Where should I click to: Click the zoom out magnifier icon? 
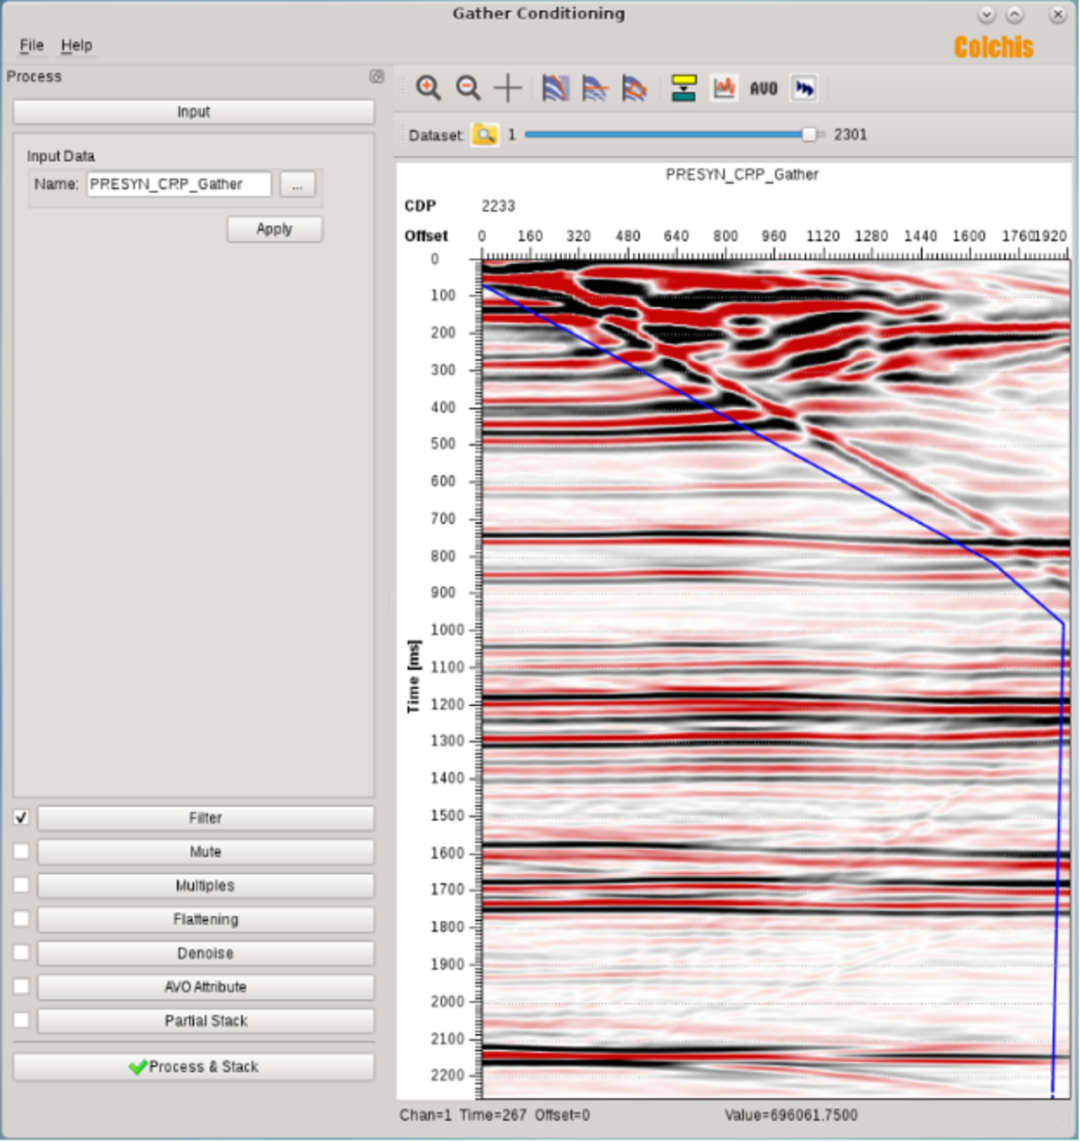(468, 89)
